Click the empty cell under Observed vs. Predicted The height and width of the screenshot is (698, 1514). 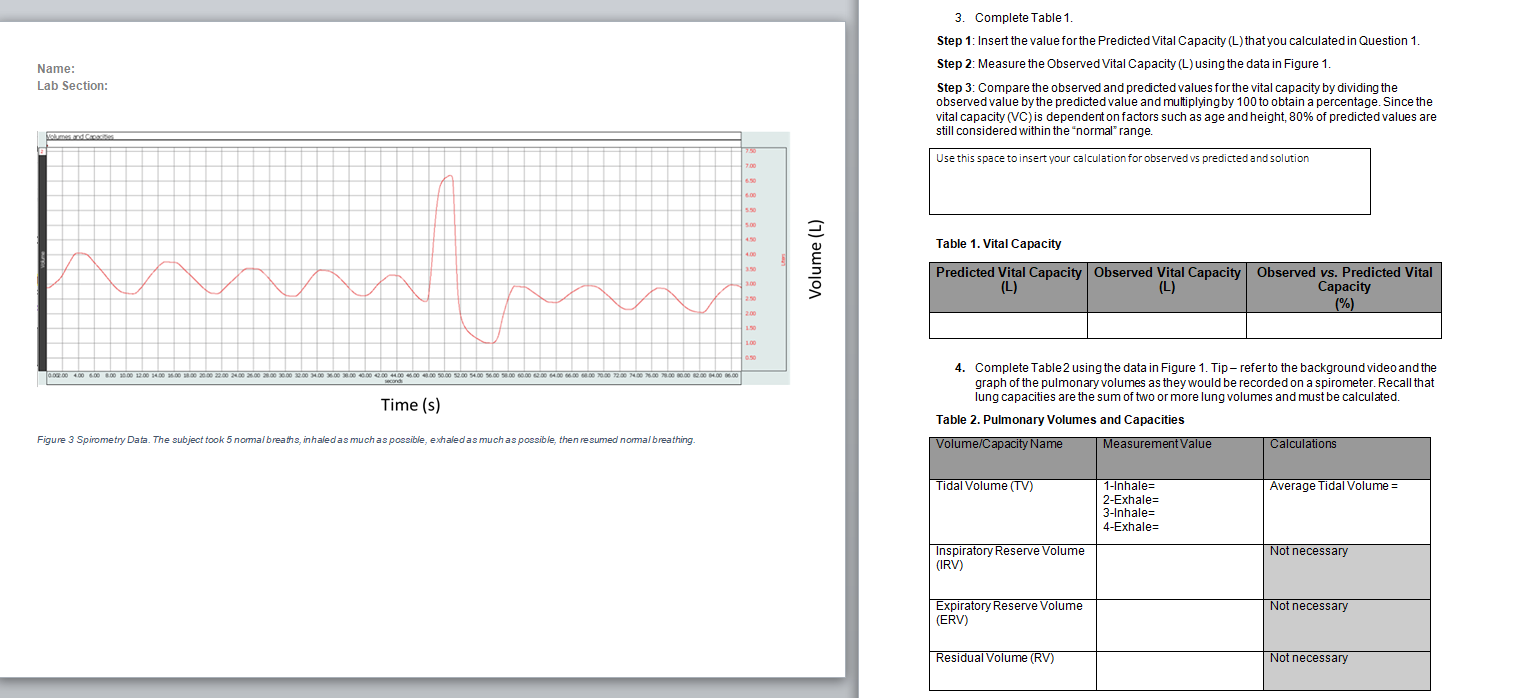click(x=1343, y=326)
